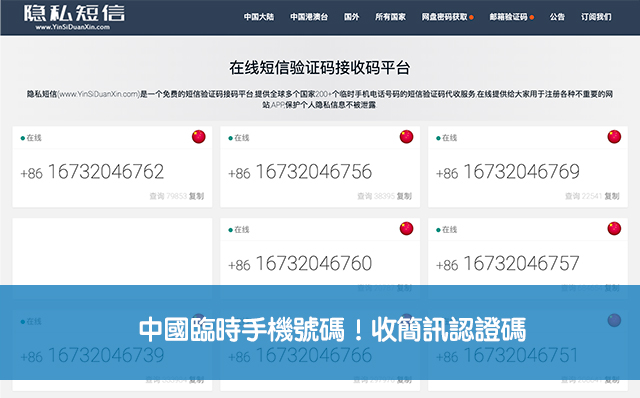Click the www.YinSiDuanXin.com text in description

point(99,94)
